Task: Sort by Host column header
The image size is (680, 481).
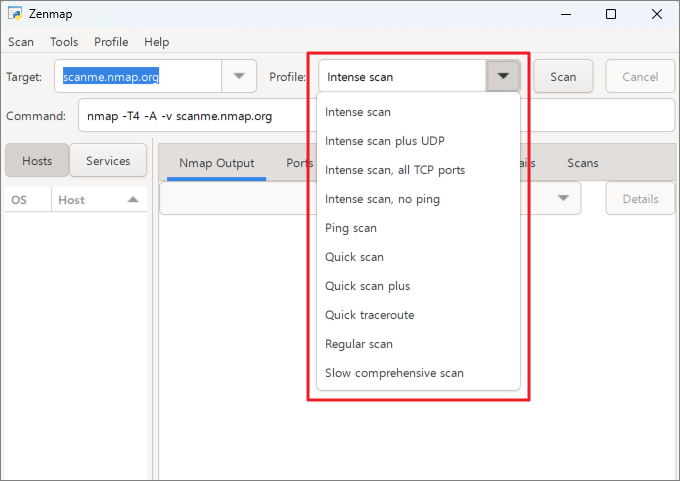Action: tap(99, 200)
